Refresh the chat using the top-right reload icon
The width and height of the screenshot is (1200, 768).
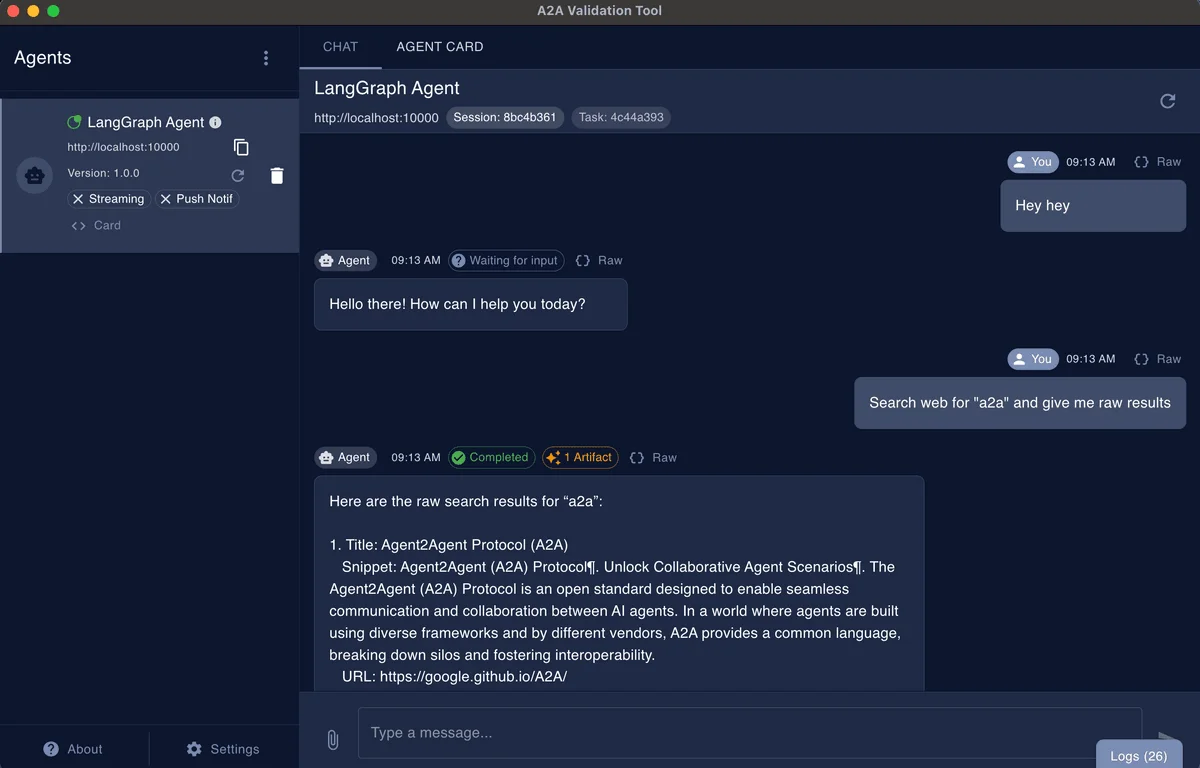tap(1167, 101)
